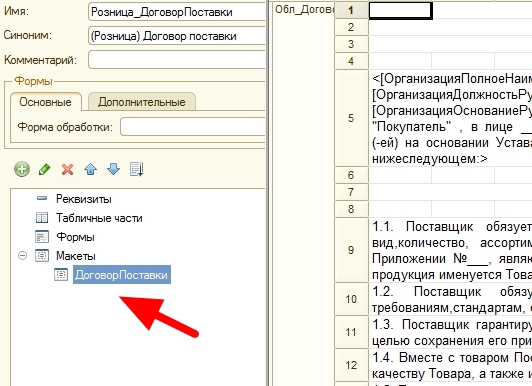This screenshot has height=386, width=532.
Task: Click cell starting '1.3. Поставщик гарантиру'
Action: click(450, 332)
